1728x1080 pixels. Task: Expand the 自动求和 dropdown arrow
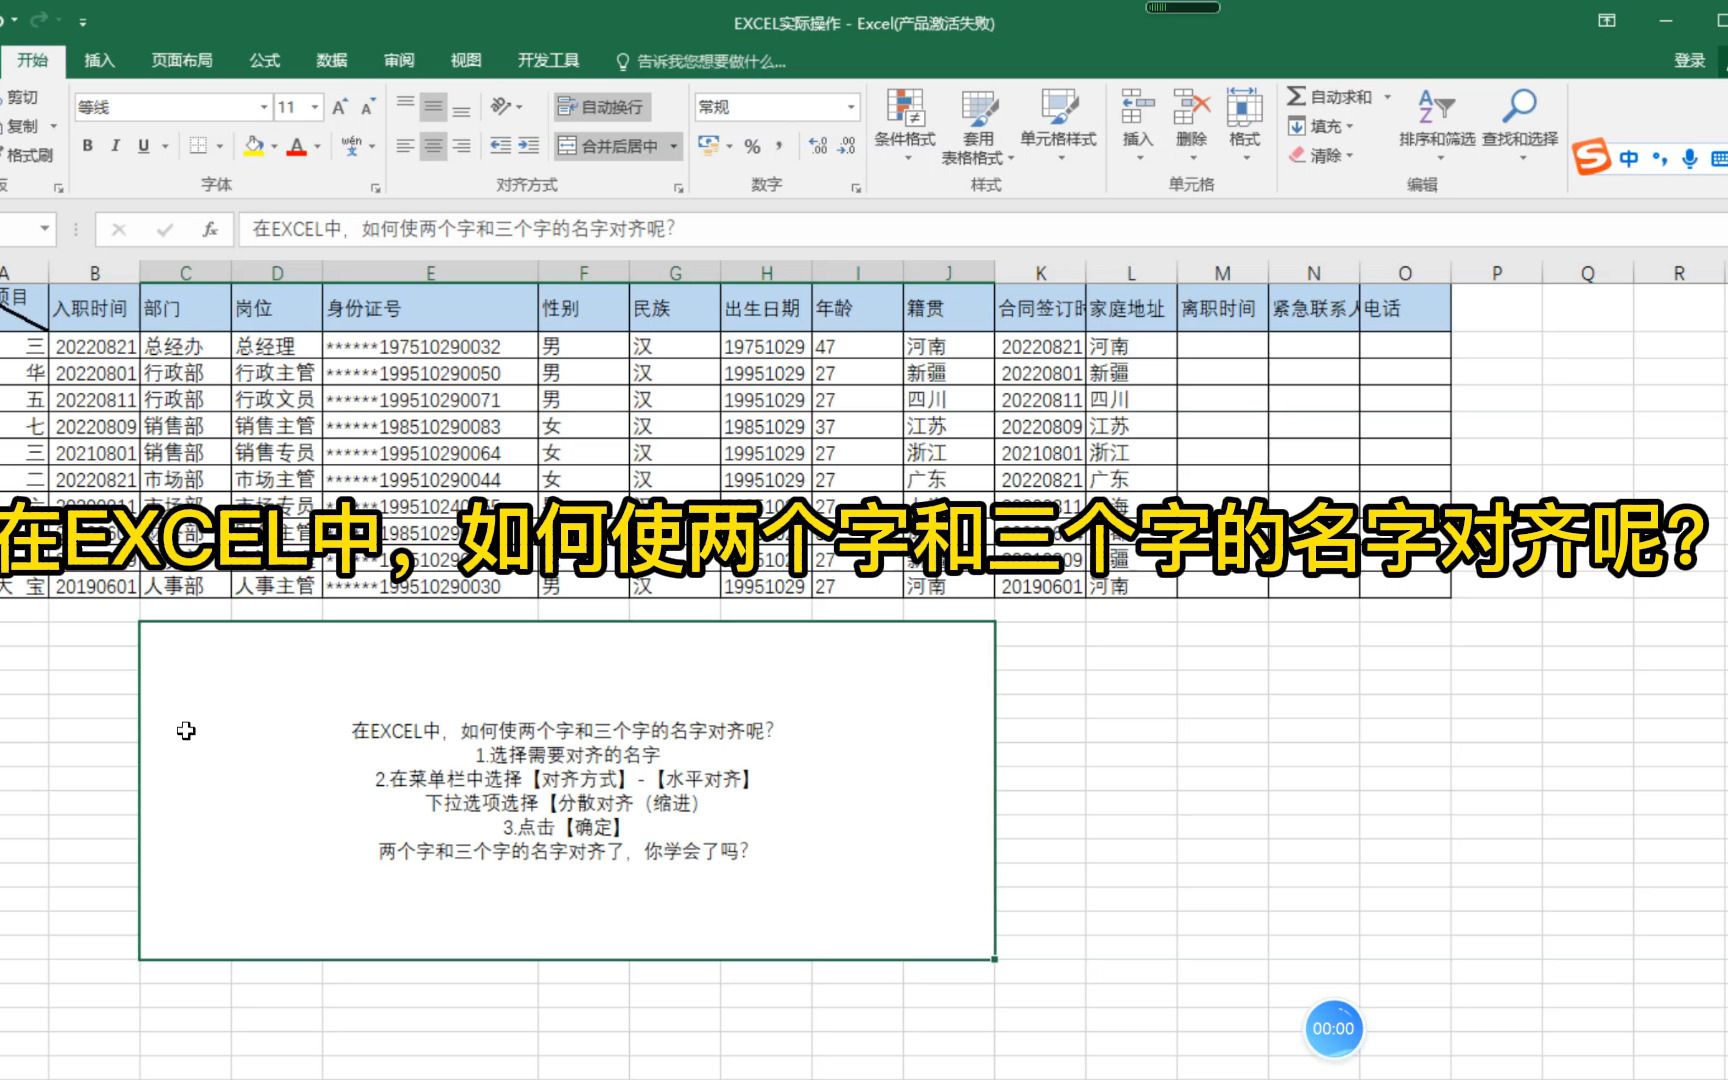(x=1387, y=97)
